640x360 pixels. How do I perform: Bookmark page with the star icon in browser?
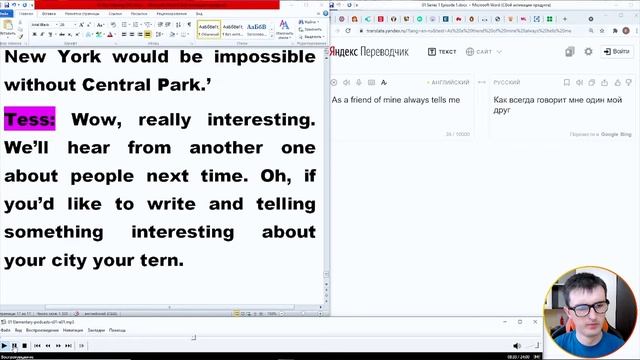click(x=602, y=31)
